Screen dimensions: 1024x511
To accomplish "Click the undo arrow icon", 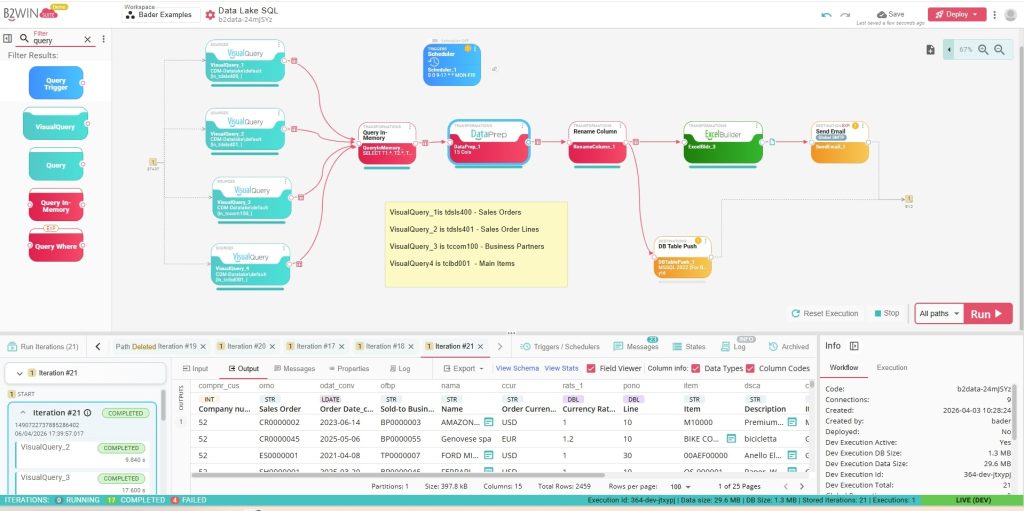I will pos(826,15).
